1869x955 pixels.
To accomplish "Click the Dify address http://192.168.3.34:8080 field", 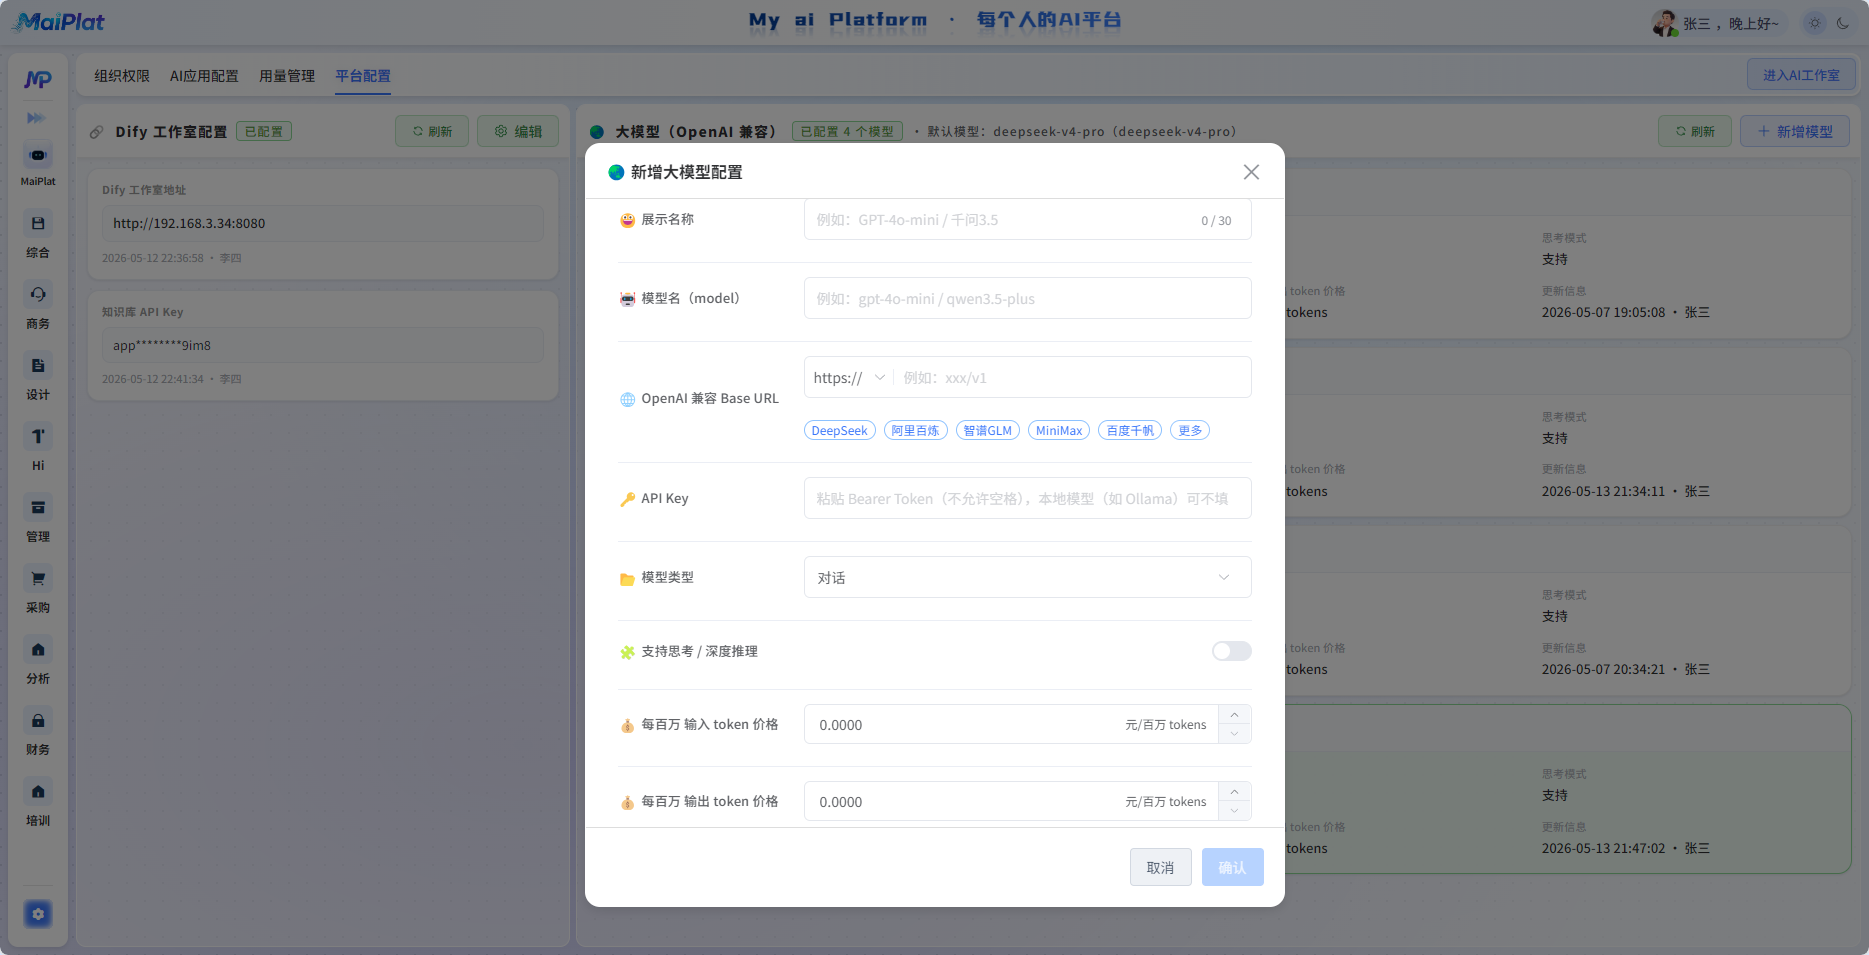I will tap(322, 223).
